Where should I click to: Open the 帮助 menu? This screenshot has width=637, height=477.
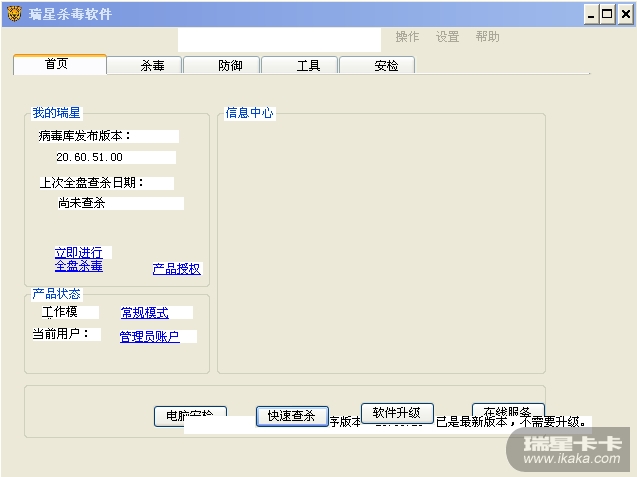point(487,37)
